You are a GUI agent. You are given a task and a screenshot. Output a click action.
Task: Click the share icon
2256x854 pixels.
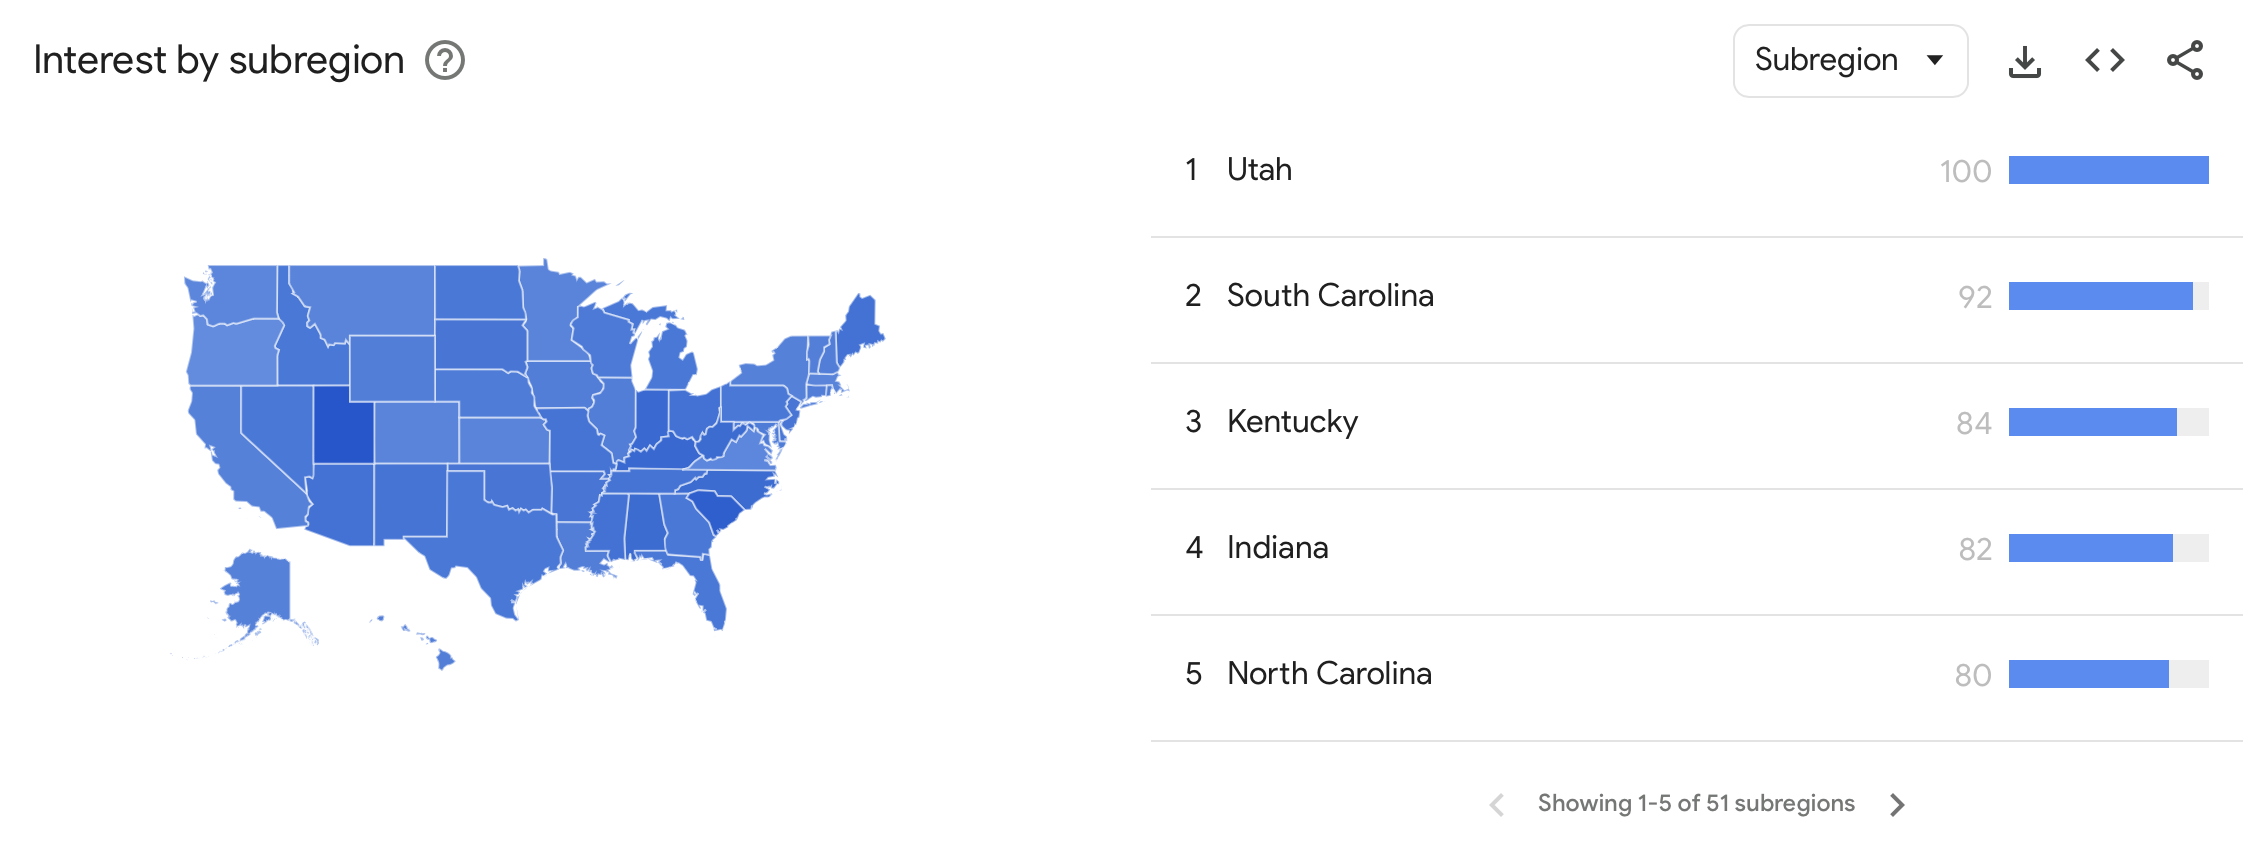[x=2185, y=61]
